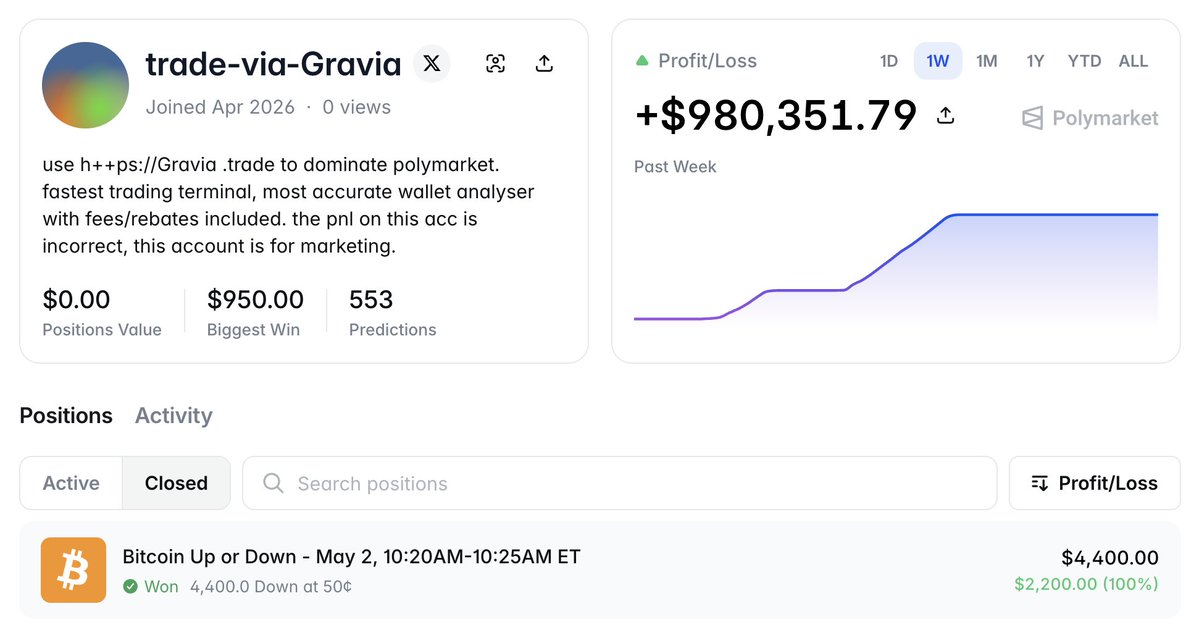Click the Joined Apr 2026 text
The width and height of the screenshot is (1199, 630).
[x=220, y=107]
